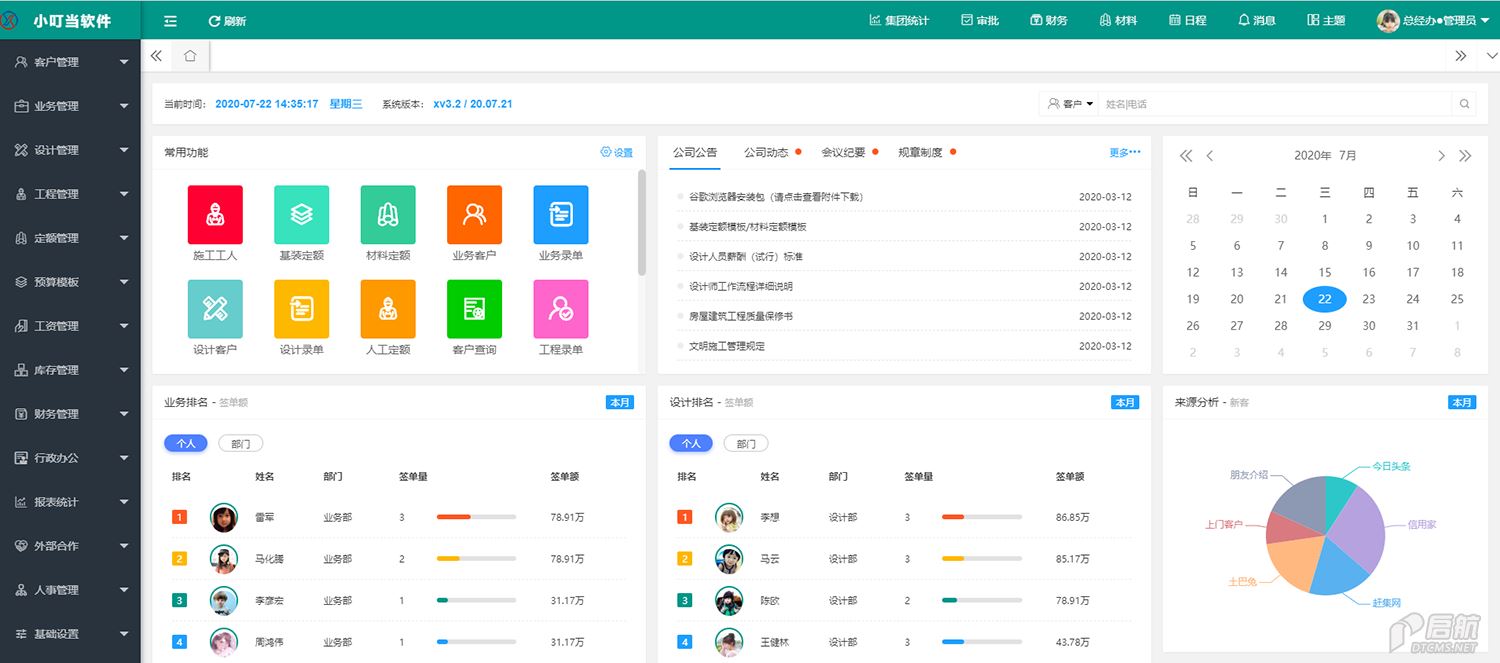This screenshot has width=1500, height=663.
Task: Open the 工程录单 shortcut icon
Action: 561,309
